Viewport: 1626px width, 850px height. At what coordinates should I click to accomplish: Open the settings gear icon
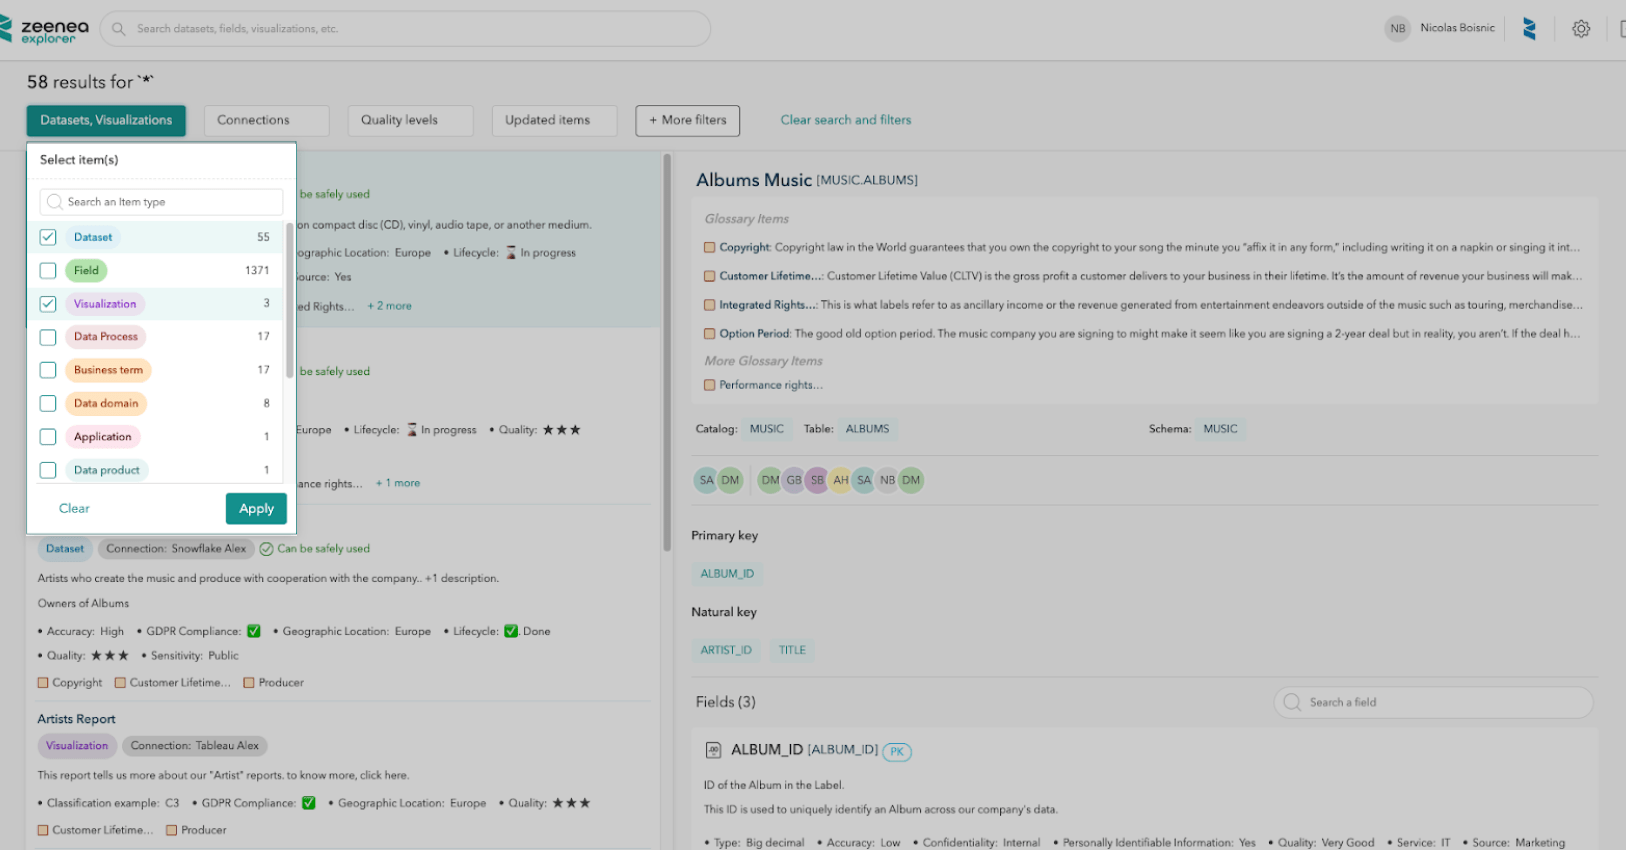click(x=1580, y=29)
